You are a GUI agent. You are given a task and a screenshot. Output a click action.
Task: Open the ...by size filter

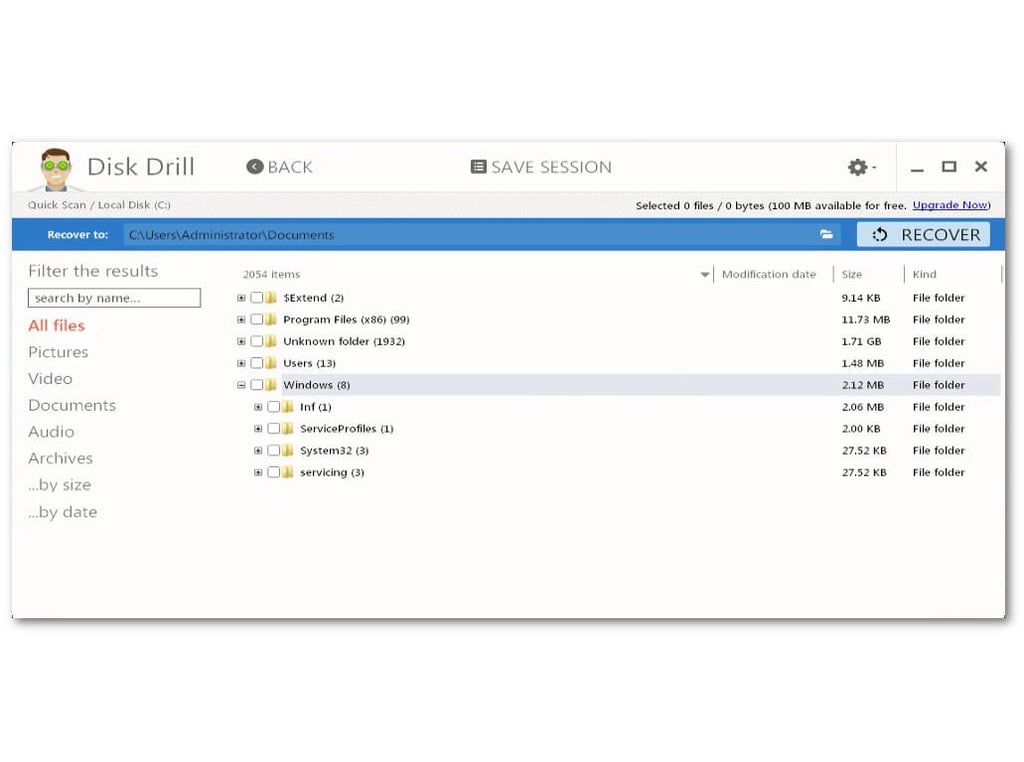[x=59, y=485]
